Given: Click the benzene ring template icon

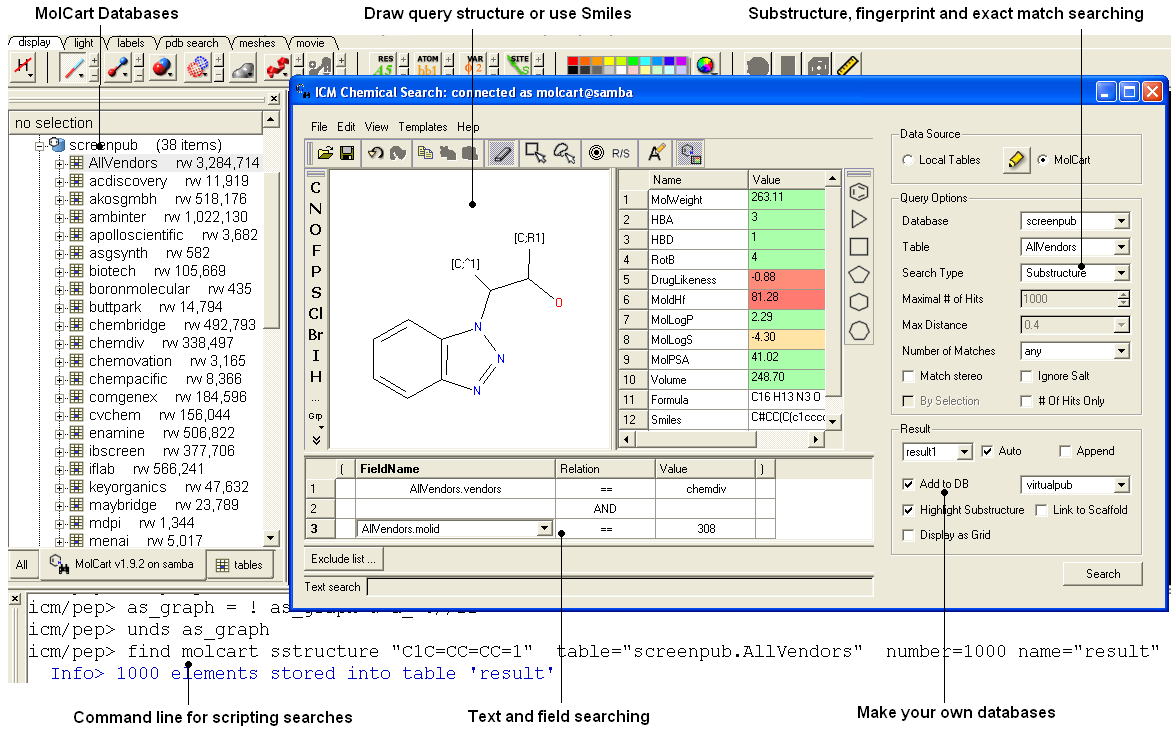Looking at the screenshot, I should point(858,190).
